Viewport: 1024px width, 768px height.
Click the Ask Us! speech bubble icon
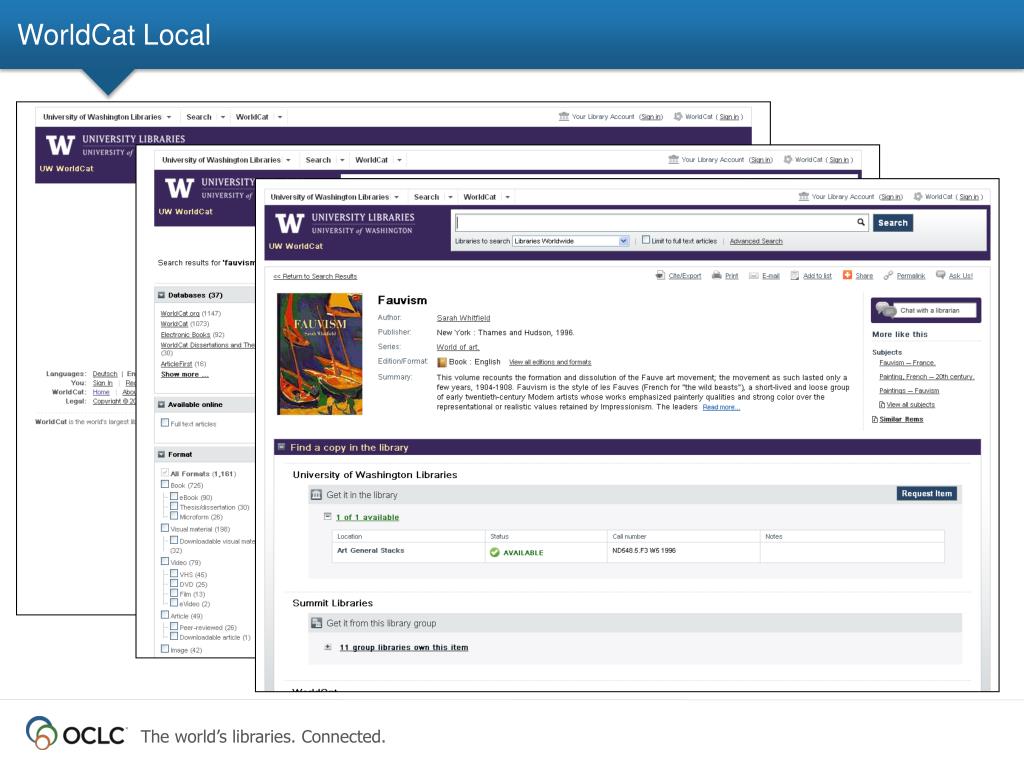click(x=940, y=275)
